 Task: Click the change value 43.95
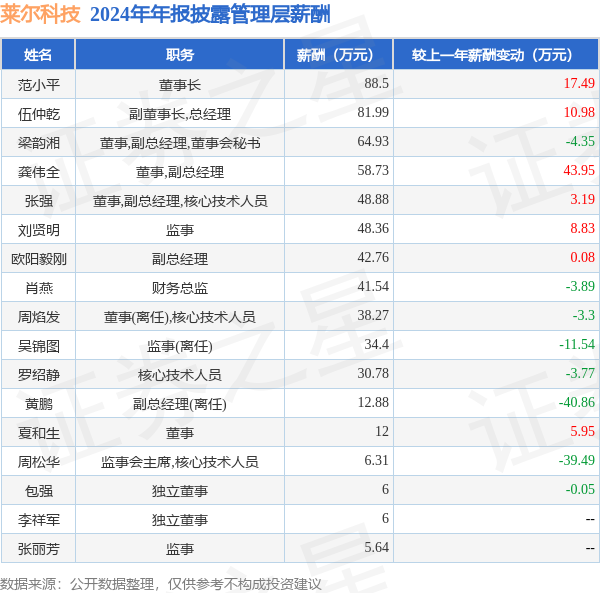579,170
